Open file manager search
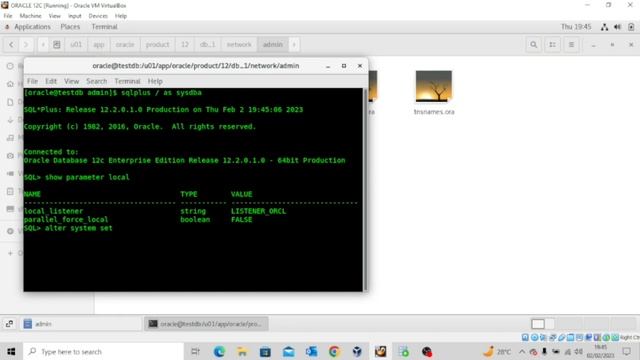Viewport: 640px width, 360px height. 533,44
